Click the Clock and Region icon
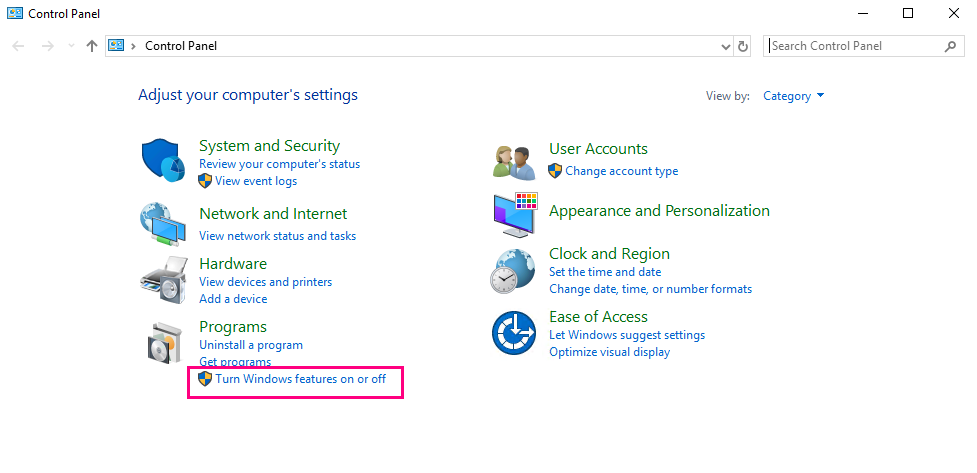Screen dimensions: 977x473 (x=513, y=270)
